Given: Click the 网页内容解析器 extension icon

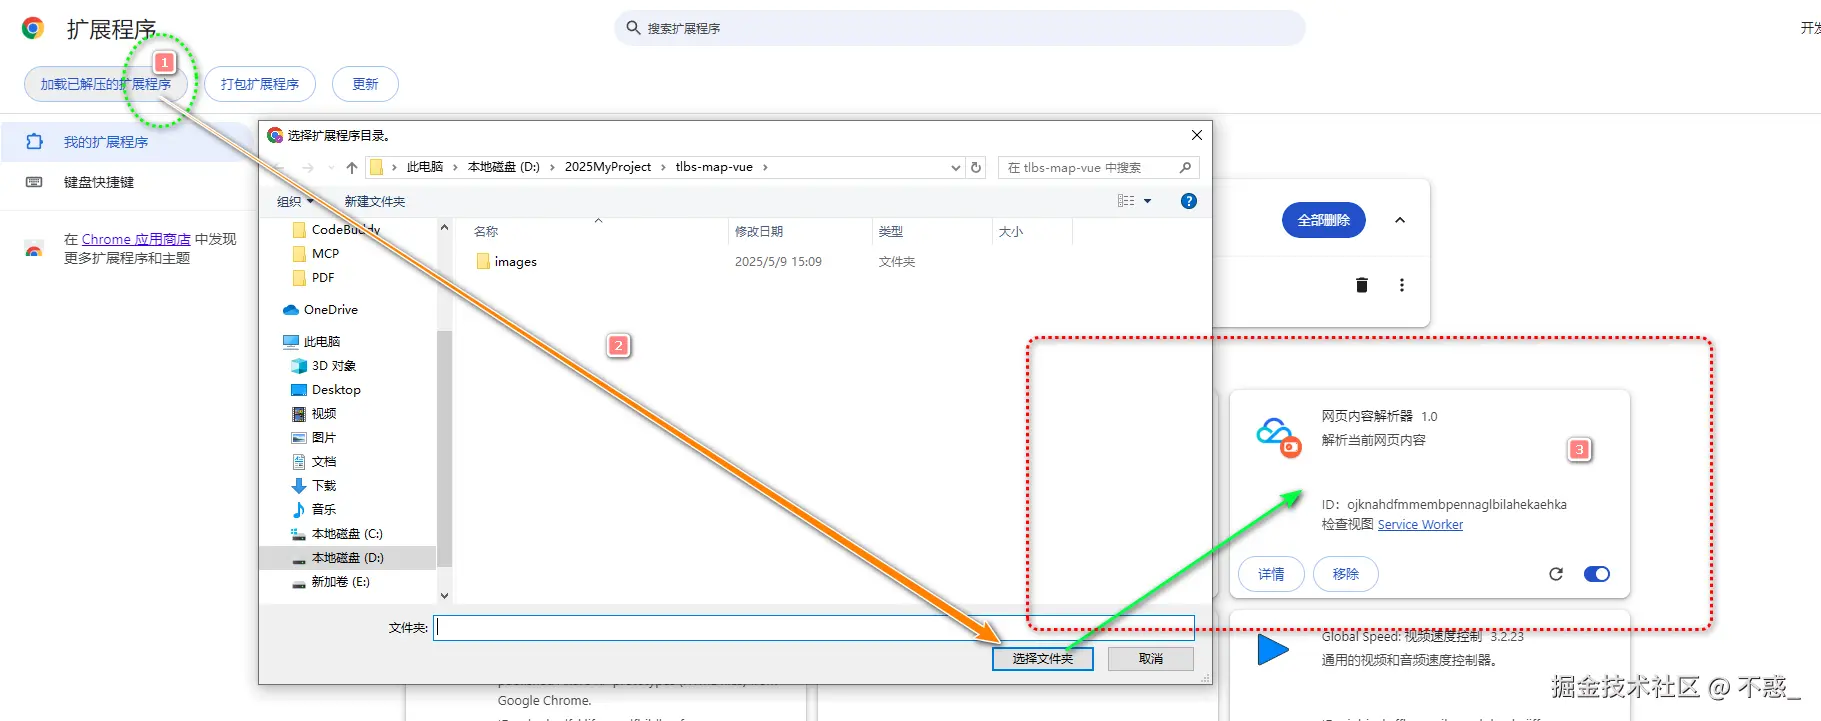Looking at the screenshot, I should click(1278, 437).
